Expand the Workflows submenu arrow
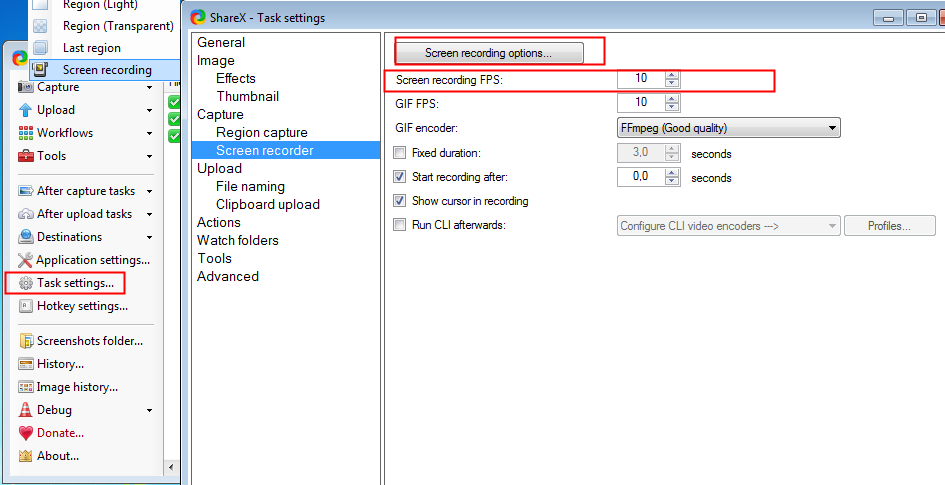Viewport: 945px width, 485px height. [149, 134]
